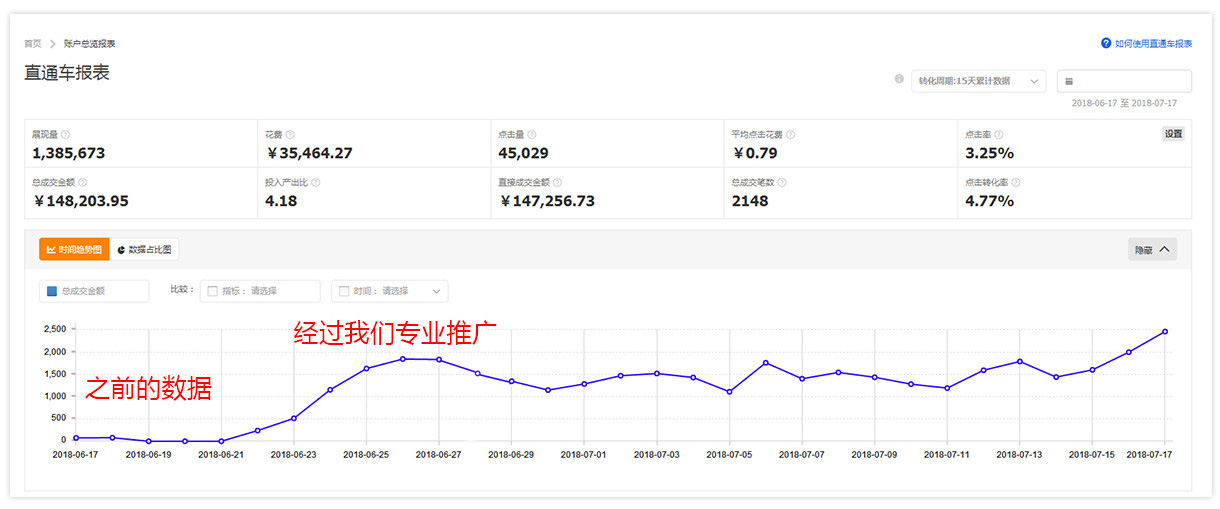Enable the 指标 comparison checkbox
The height and width of the screenshot is (509, 1220).
[212, 291]
